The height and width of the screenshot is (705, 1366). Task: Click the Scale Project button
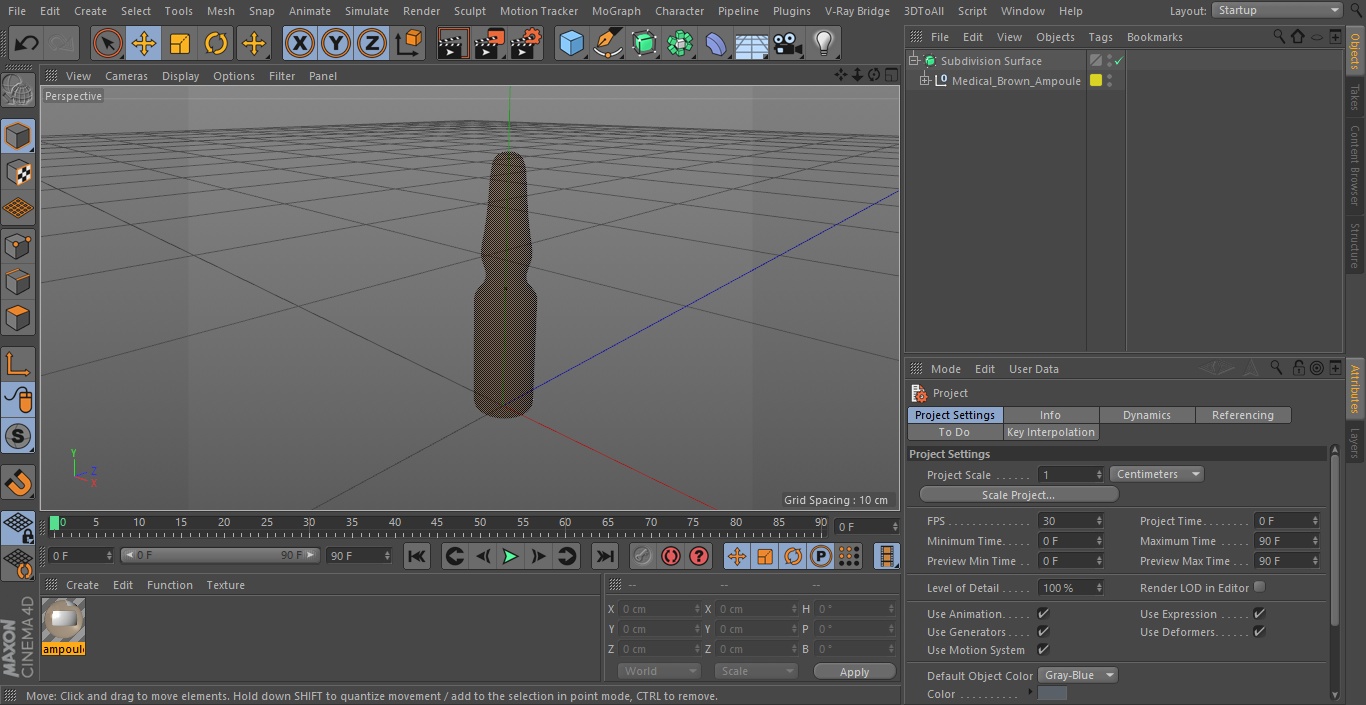[1018, 495]
